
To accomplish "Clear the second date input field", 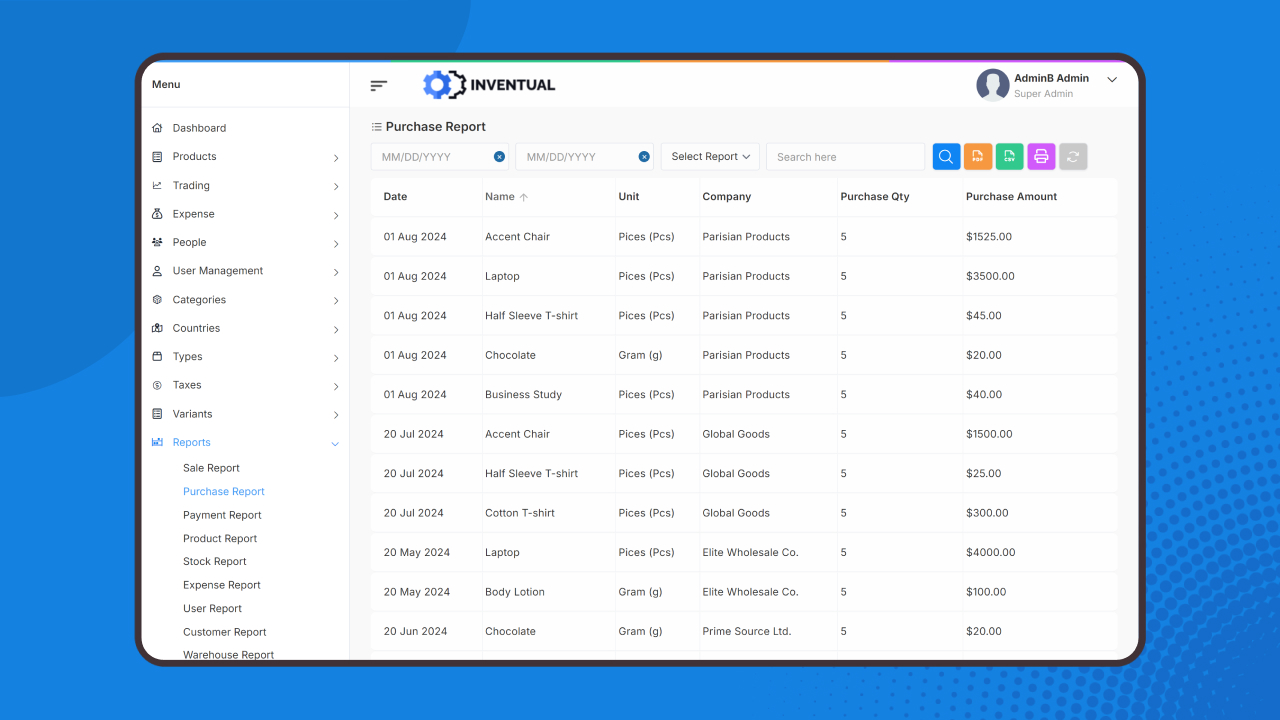I will [644, 156].
